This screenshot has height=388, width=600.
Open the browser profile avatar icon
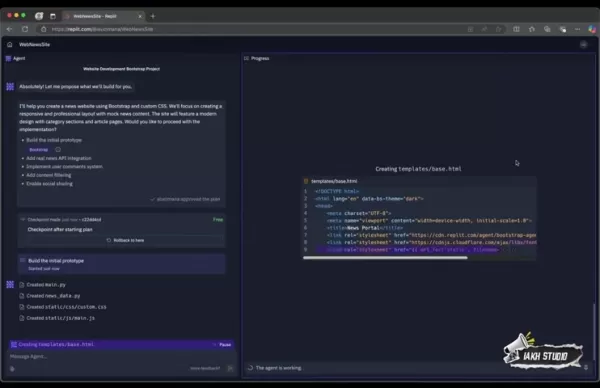39,16
